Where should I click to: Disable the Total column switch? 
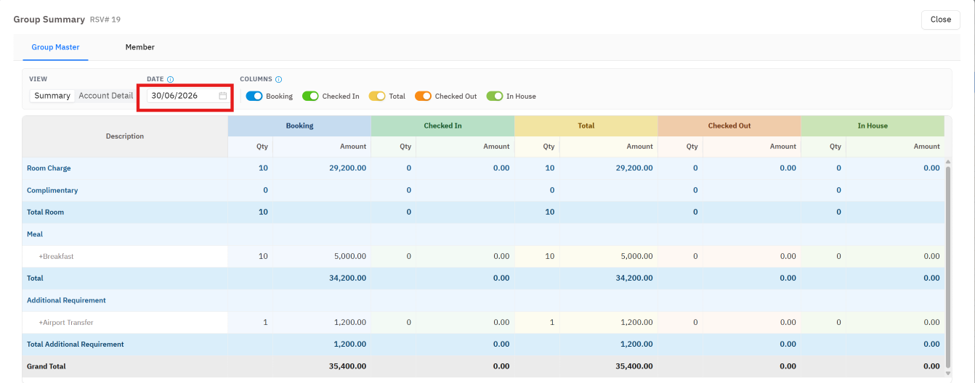(377, 96)
